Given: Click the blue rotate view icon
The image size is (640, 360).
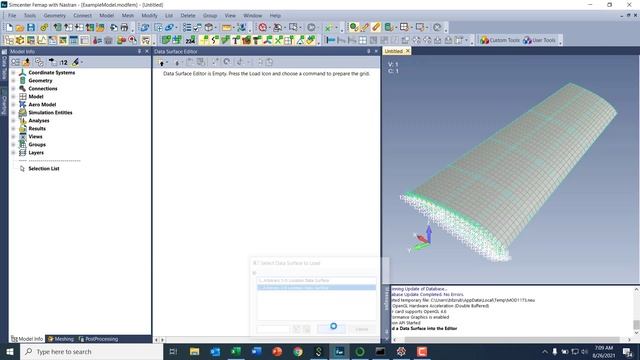Looking at the screenshot, I should pos(144,27).
